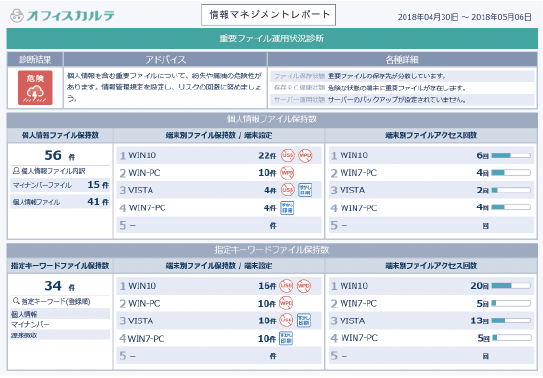Click the magnifier icon beside 指定キーワード(登録順)

click(x=16, y=301)
